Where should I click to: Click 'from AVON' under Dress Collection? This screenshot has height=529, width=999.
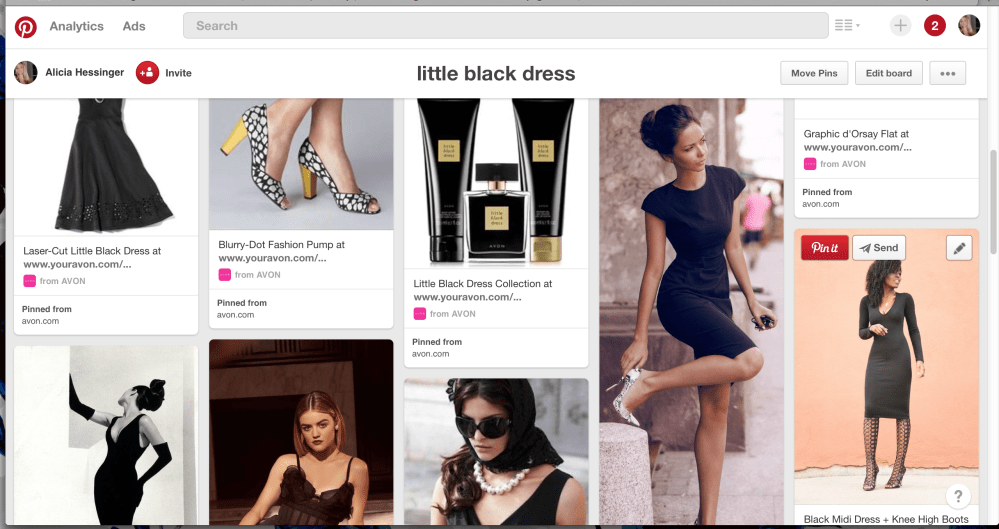point(452,314)
